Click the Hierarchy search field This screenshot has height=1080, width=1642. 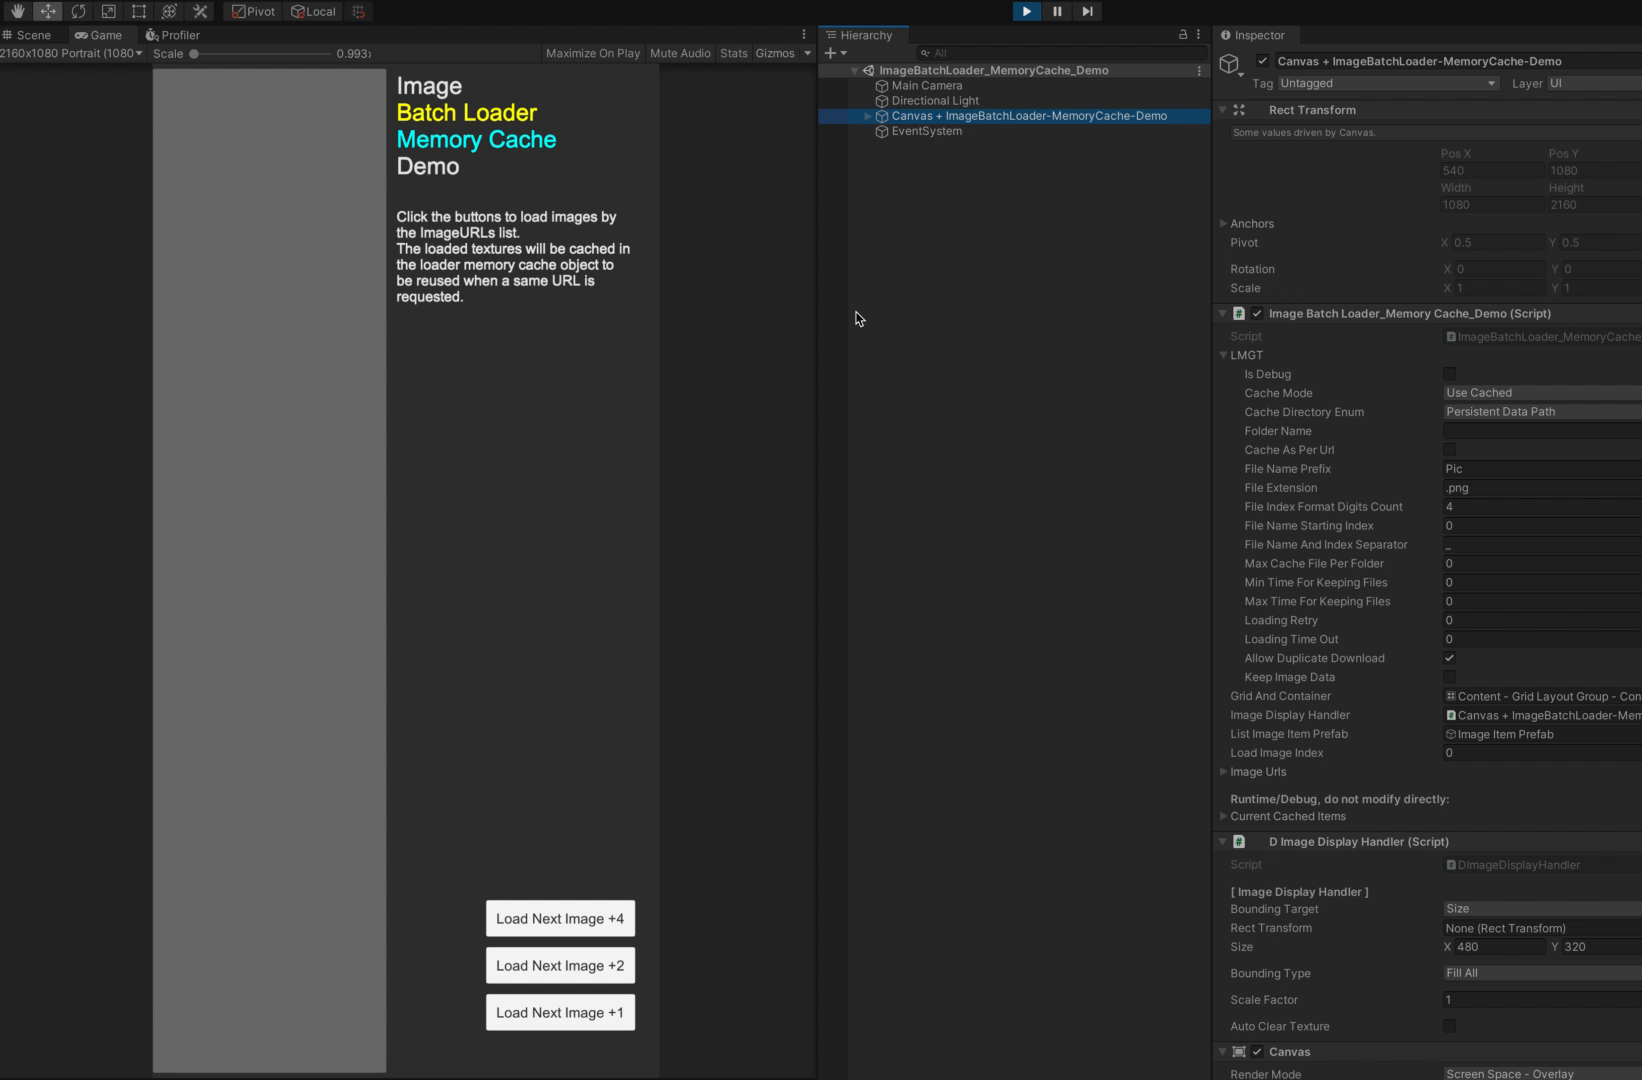coord(1060,53)
